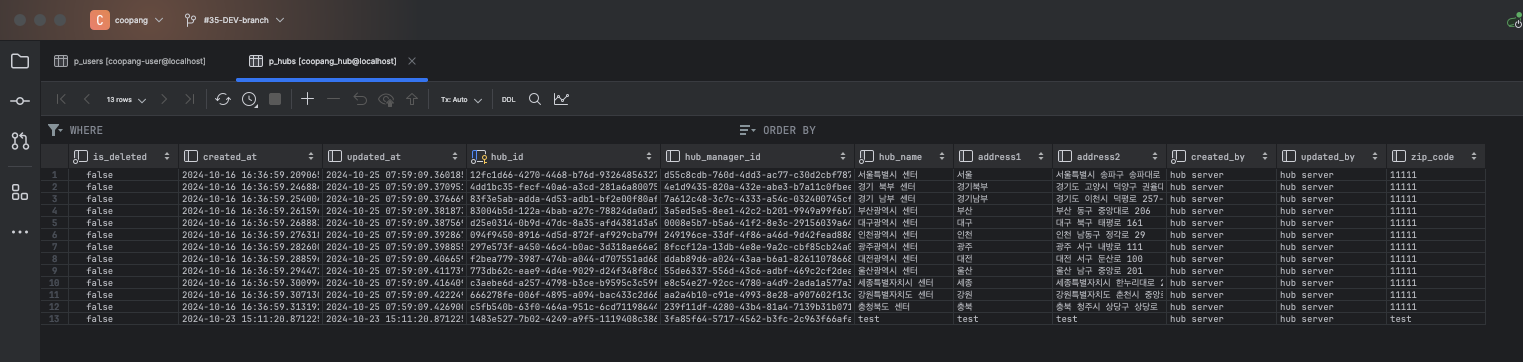The width and height of the screenshot is (1523, 362).
Task: Sort by updated_at column arrows
Action: tap(454, 157)
